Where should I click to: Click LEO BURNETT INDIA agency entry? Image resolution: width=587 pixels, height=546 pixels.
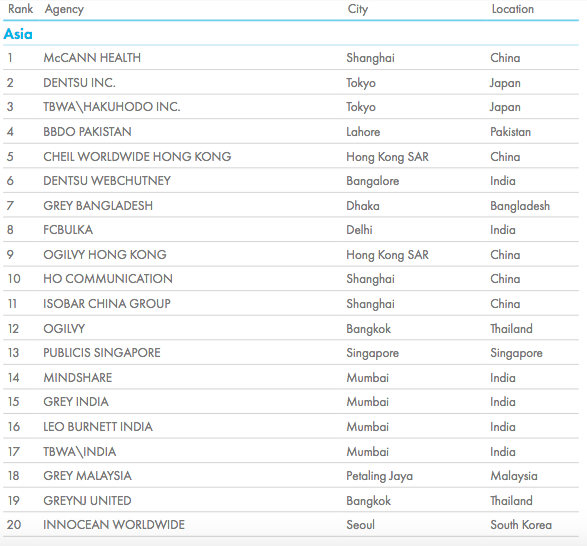point(98,427)
